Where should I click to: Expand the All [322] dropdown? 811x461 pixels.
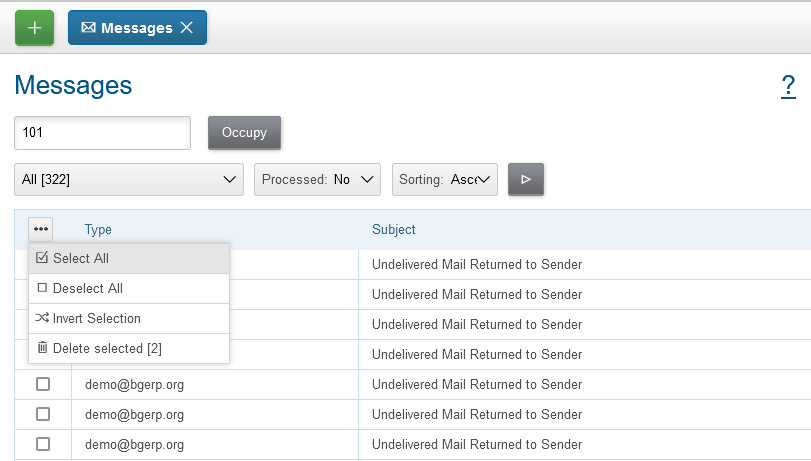click(129, 179)
